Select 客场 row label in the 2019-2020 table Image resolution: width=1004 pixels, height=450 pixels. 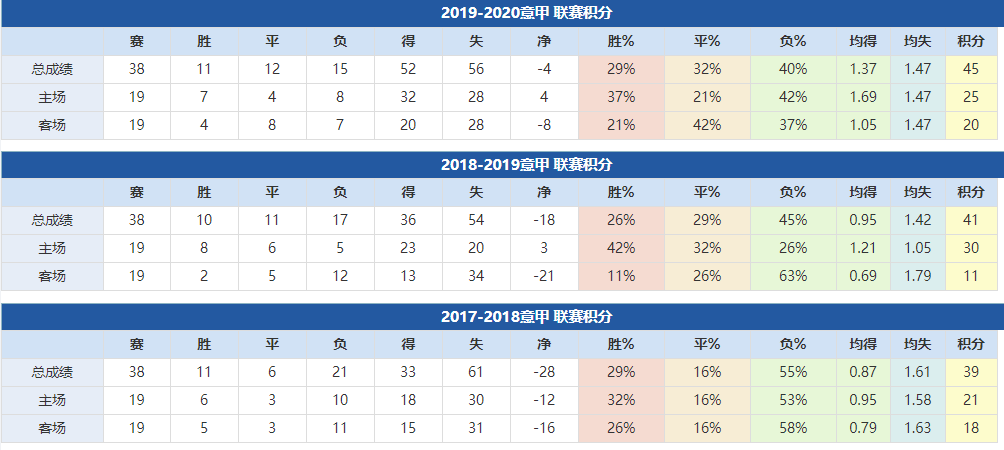coord(52,125)
